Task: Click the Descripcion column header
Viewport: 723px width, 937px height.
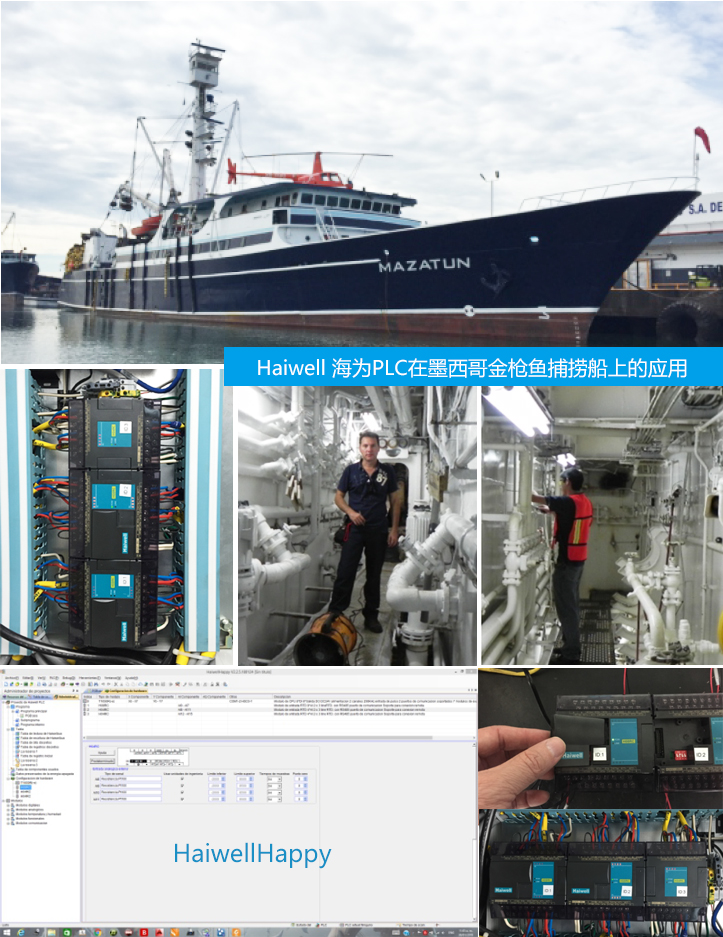Action: 375,697
